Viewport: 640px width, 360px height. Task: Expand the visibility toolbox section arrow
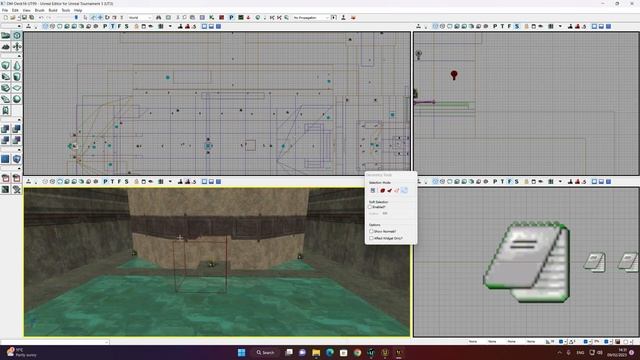tap(19, 168)
